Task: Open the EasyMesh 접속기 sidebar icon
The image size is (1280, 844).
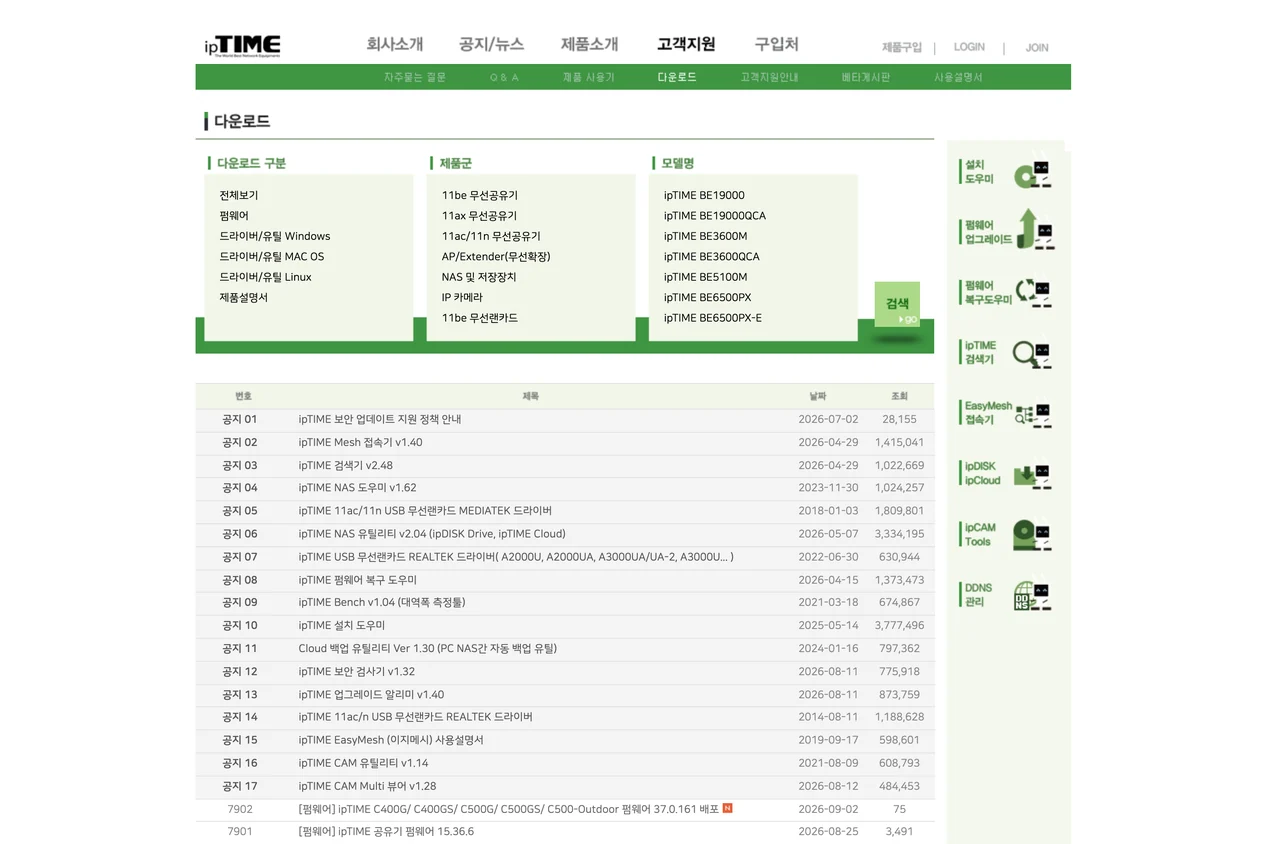Action: [1008, 413]
